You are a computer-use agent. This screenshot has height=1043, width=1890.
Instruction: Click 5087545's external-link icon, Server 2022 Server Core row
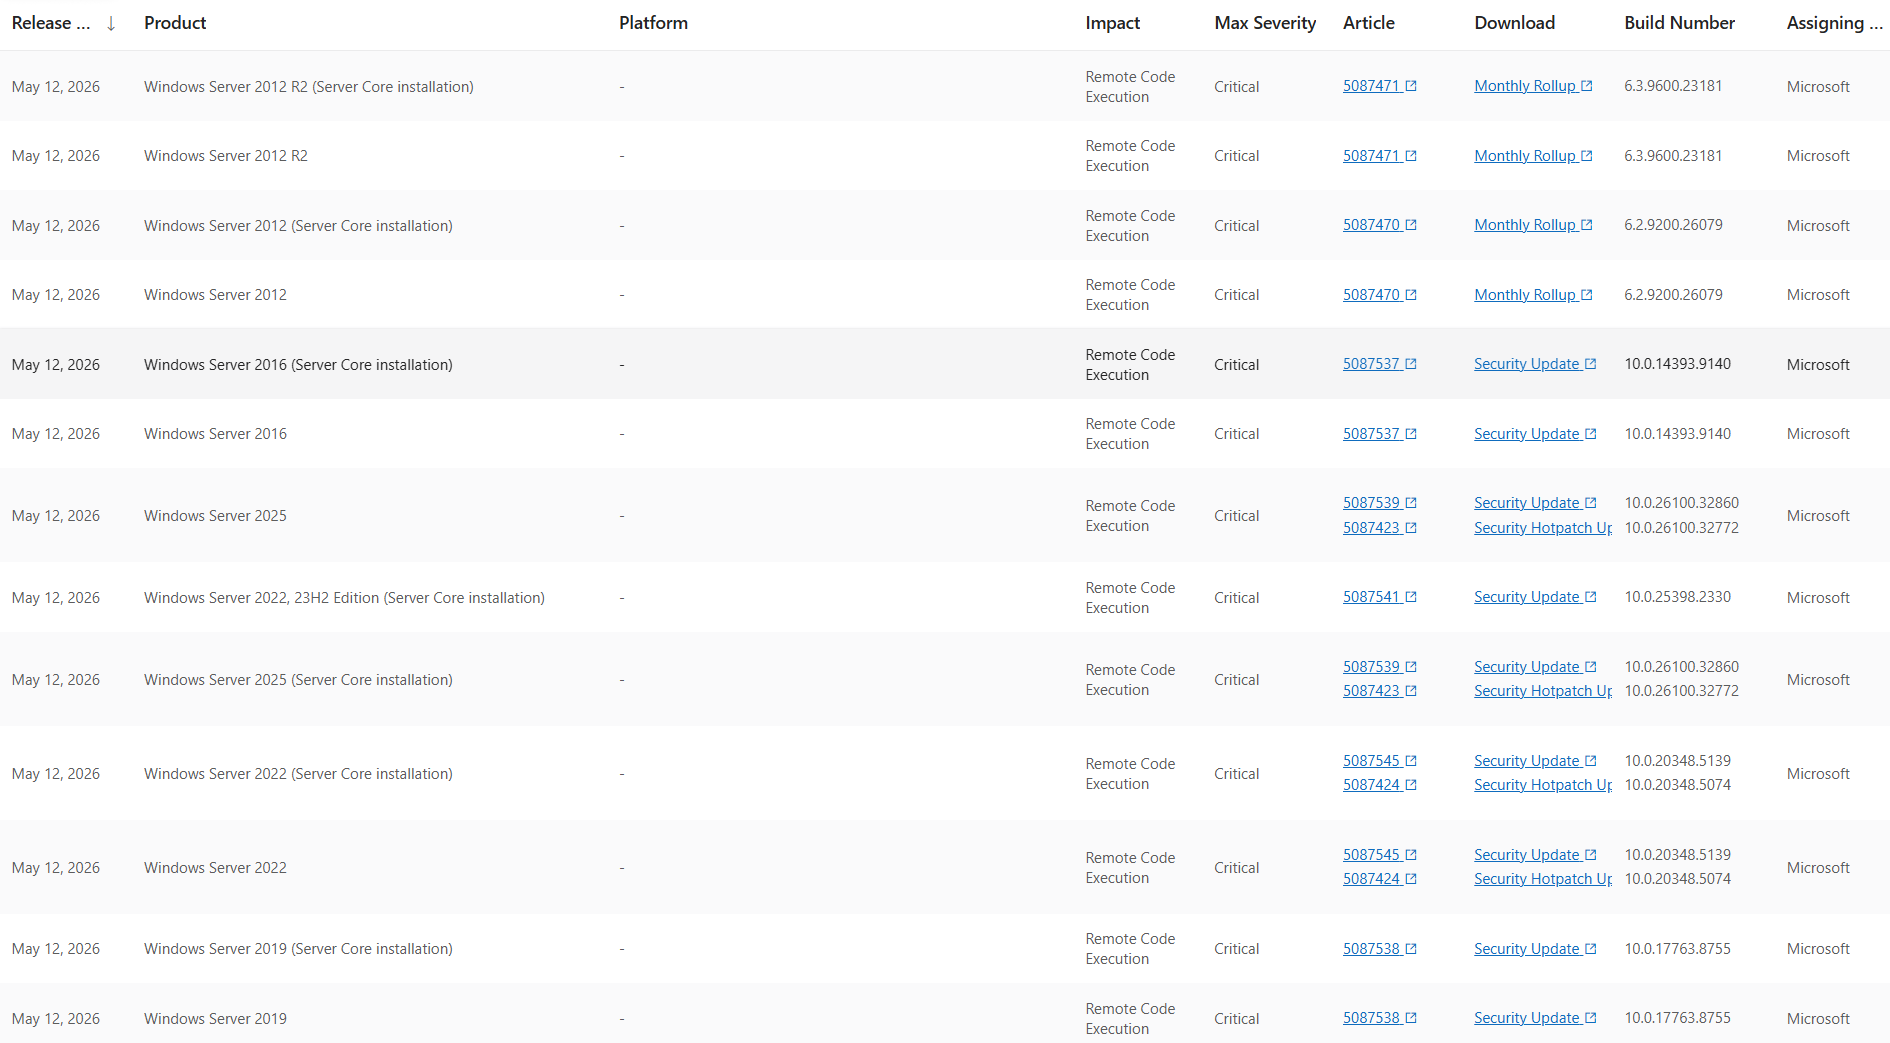tap(1411, 761)
